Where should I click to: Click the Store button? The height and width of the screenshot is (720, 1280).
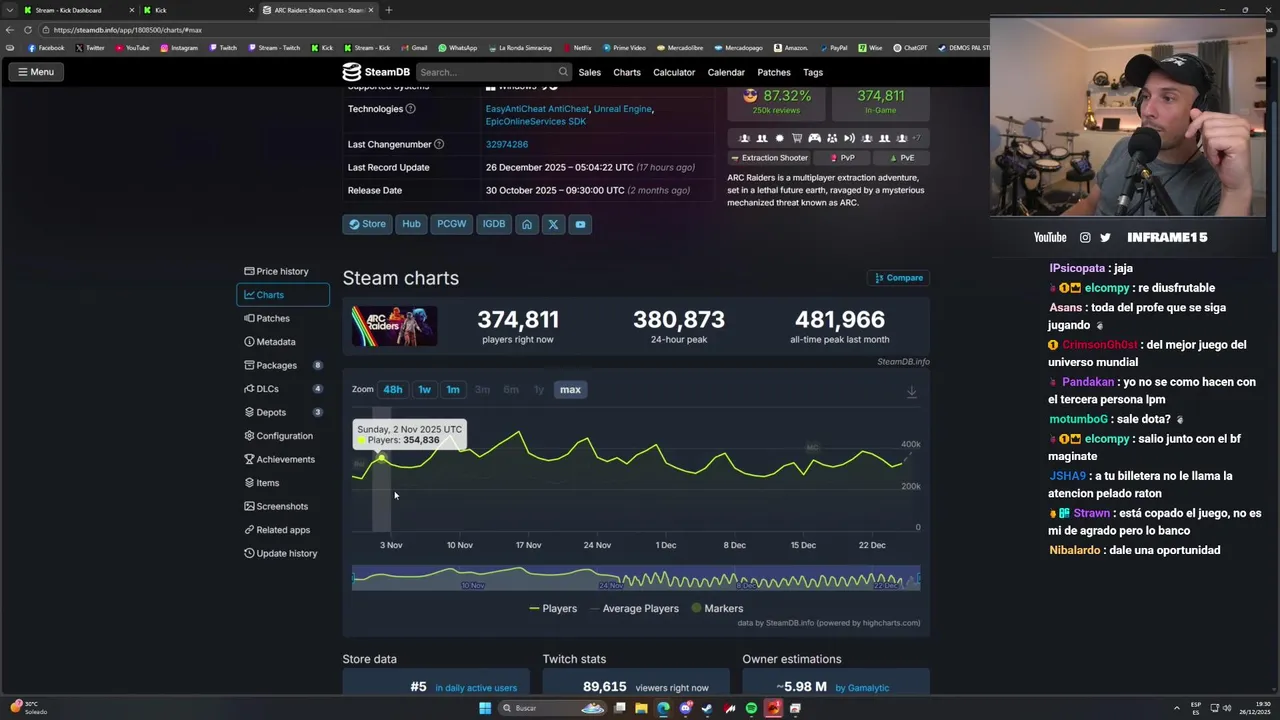tap(367, 224)
